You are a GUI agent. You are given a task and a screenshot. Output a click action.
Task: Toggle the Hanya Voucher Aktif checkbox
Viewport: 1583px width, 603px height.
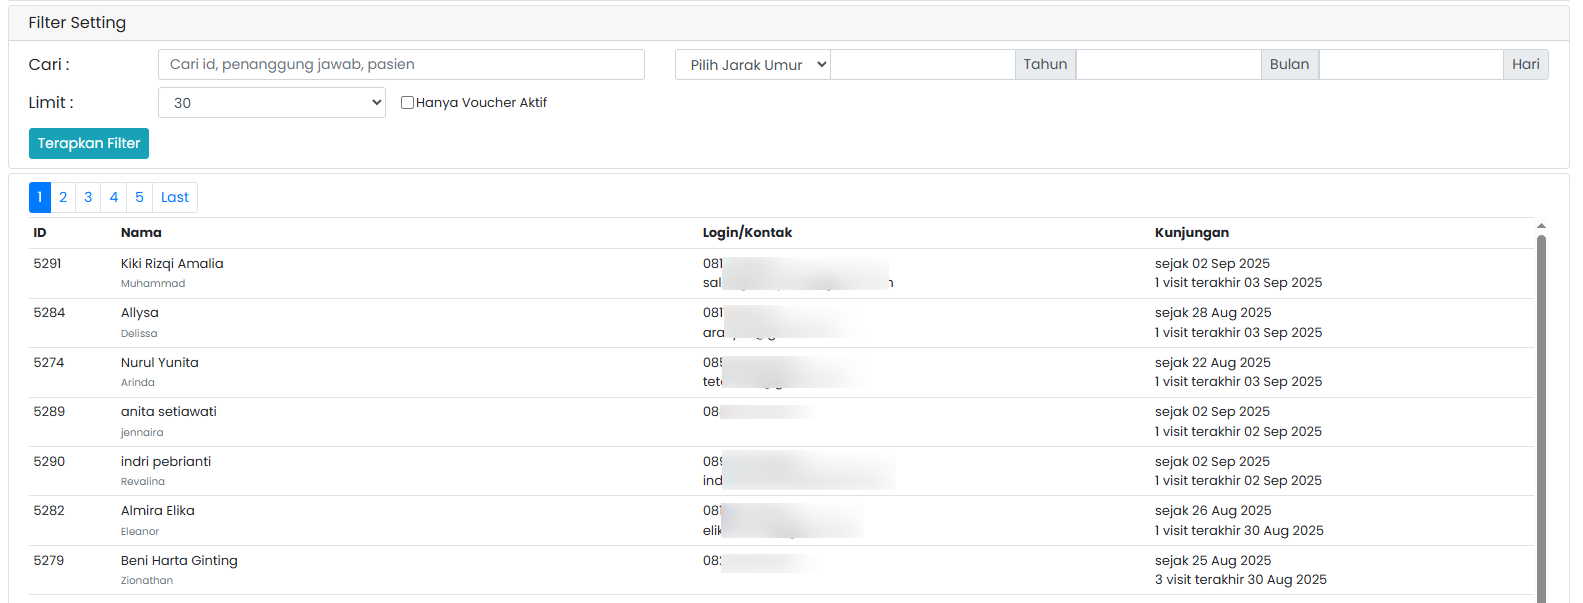[x=408, y=102]
